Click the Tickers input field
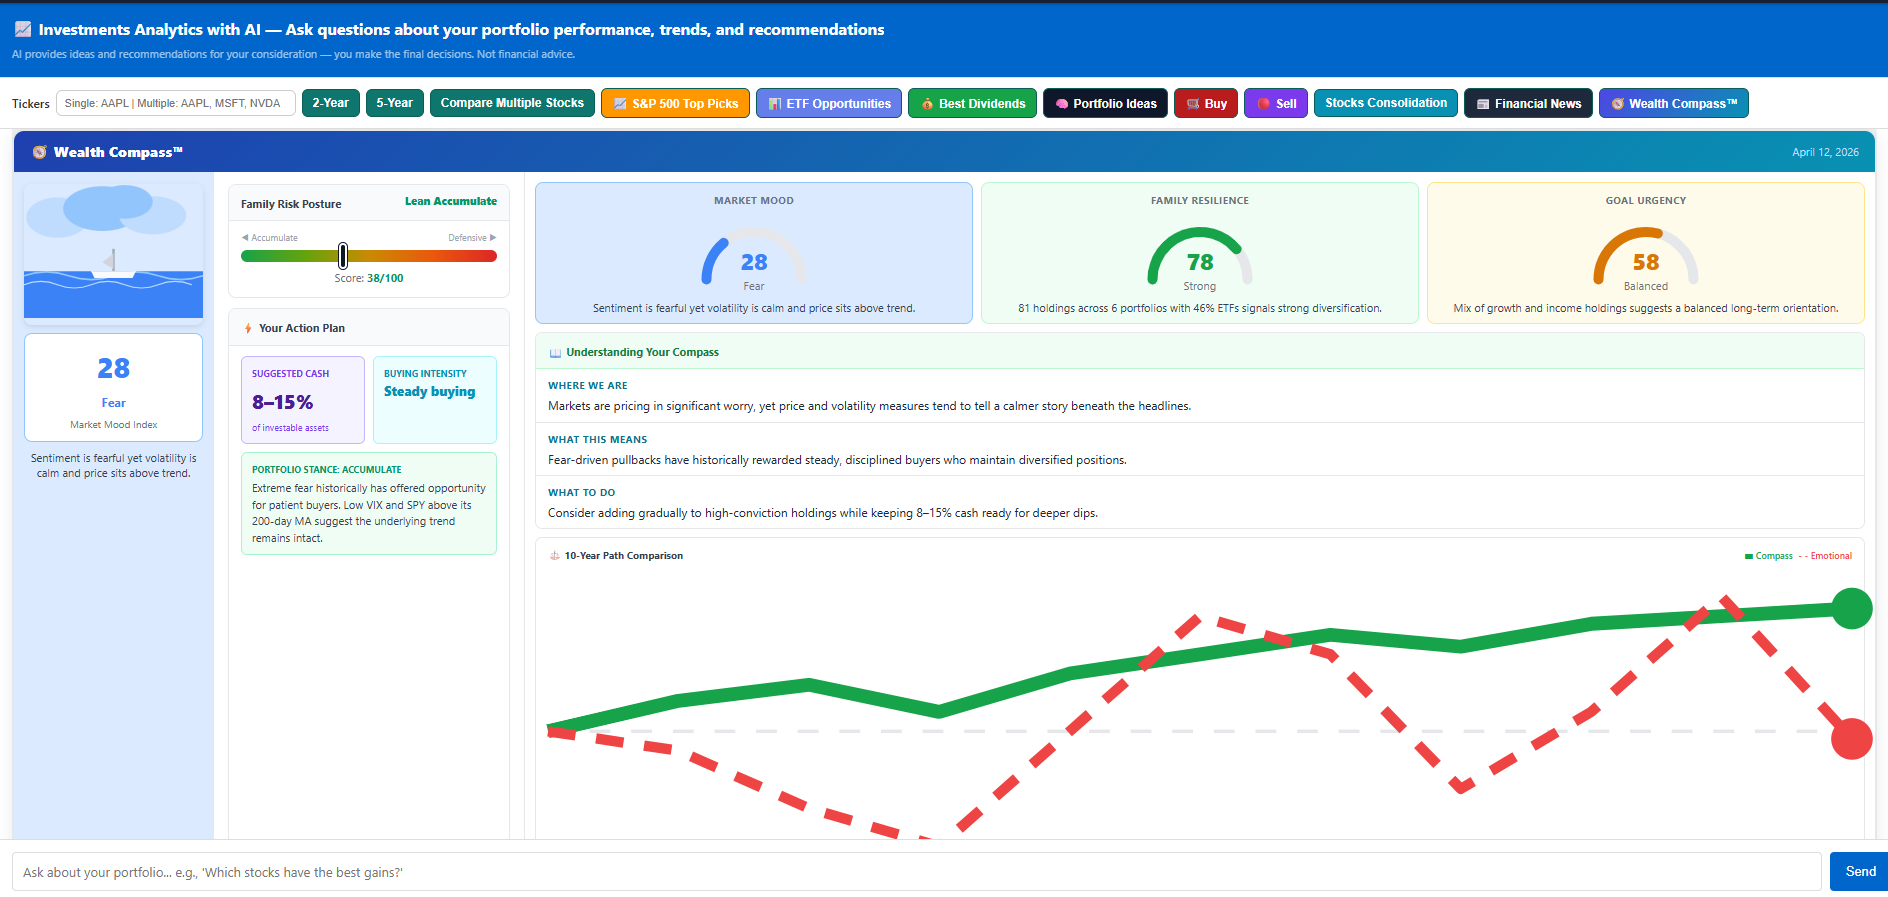Screen dimensions: 1888x897 (x=176, y=103)
